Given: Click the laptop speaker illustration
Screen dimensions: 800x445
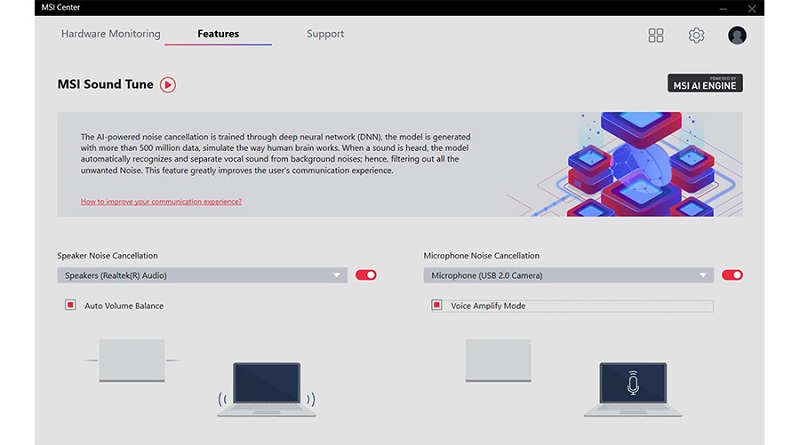Looking at the screenshot, I should [267, 389].
